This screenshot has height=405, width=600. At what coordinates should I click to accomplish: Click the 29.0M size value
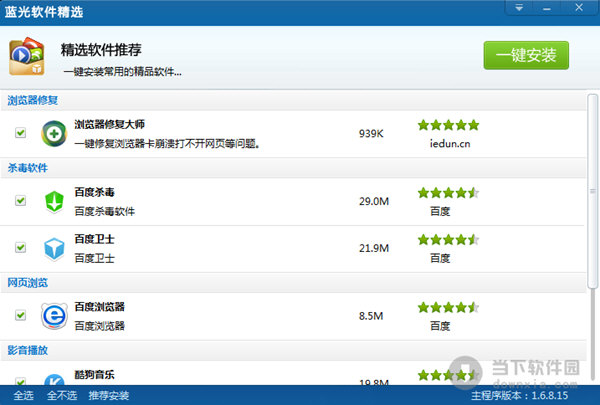[374, 201]
